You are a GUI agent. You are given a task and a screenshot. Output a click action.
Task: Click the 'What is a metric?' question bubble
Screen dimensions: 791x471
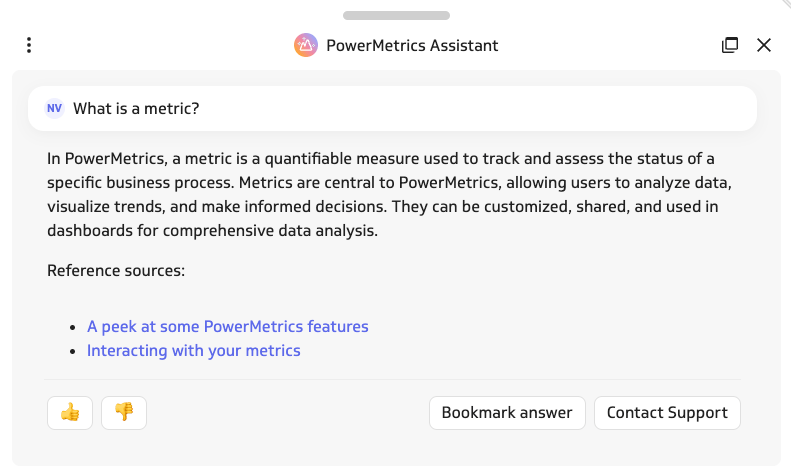point(392,108)
